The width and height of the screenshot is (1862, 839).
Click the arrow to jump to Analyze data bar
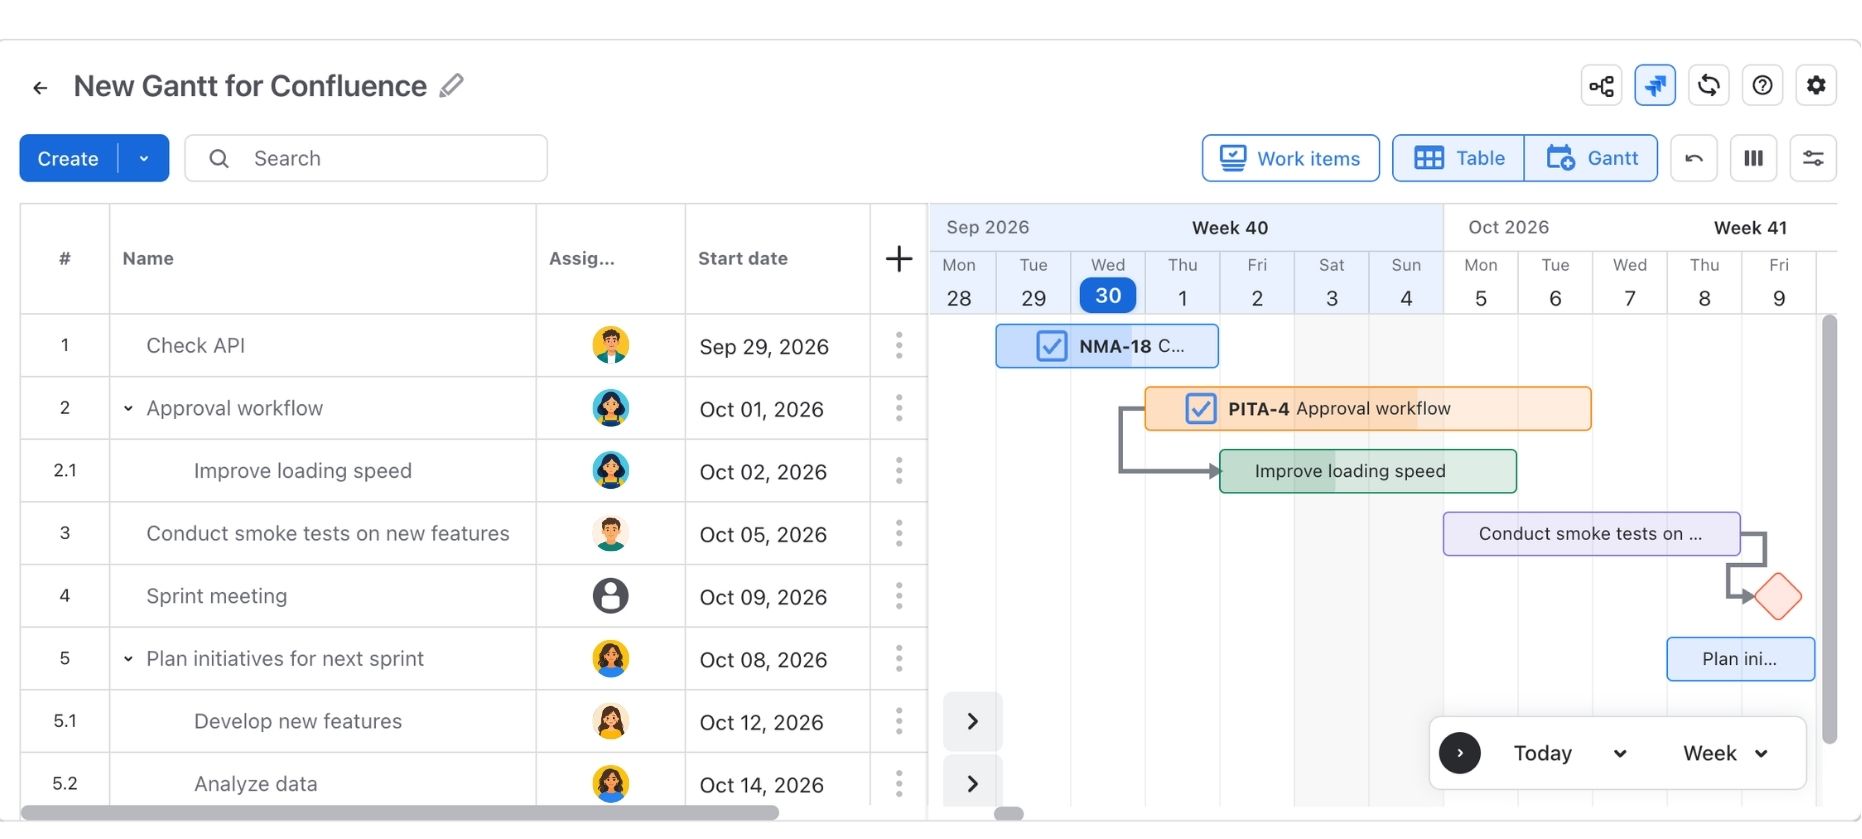click(x=972, y=784)
